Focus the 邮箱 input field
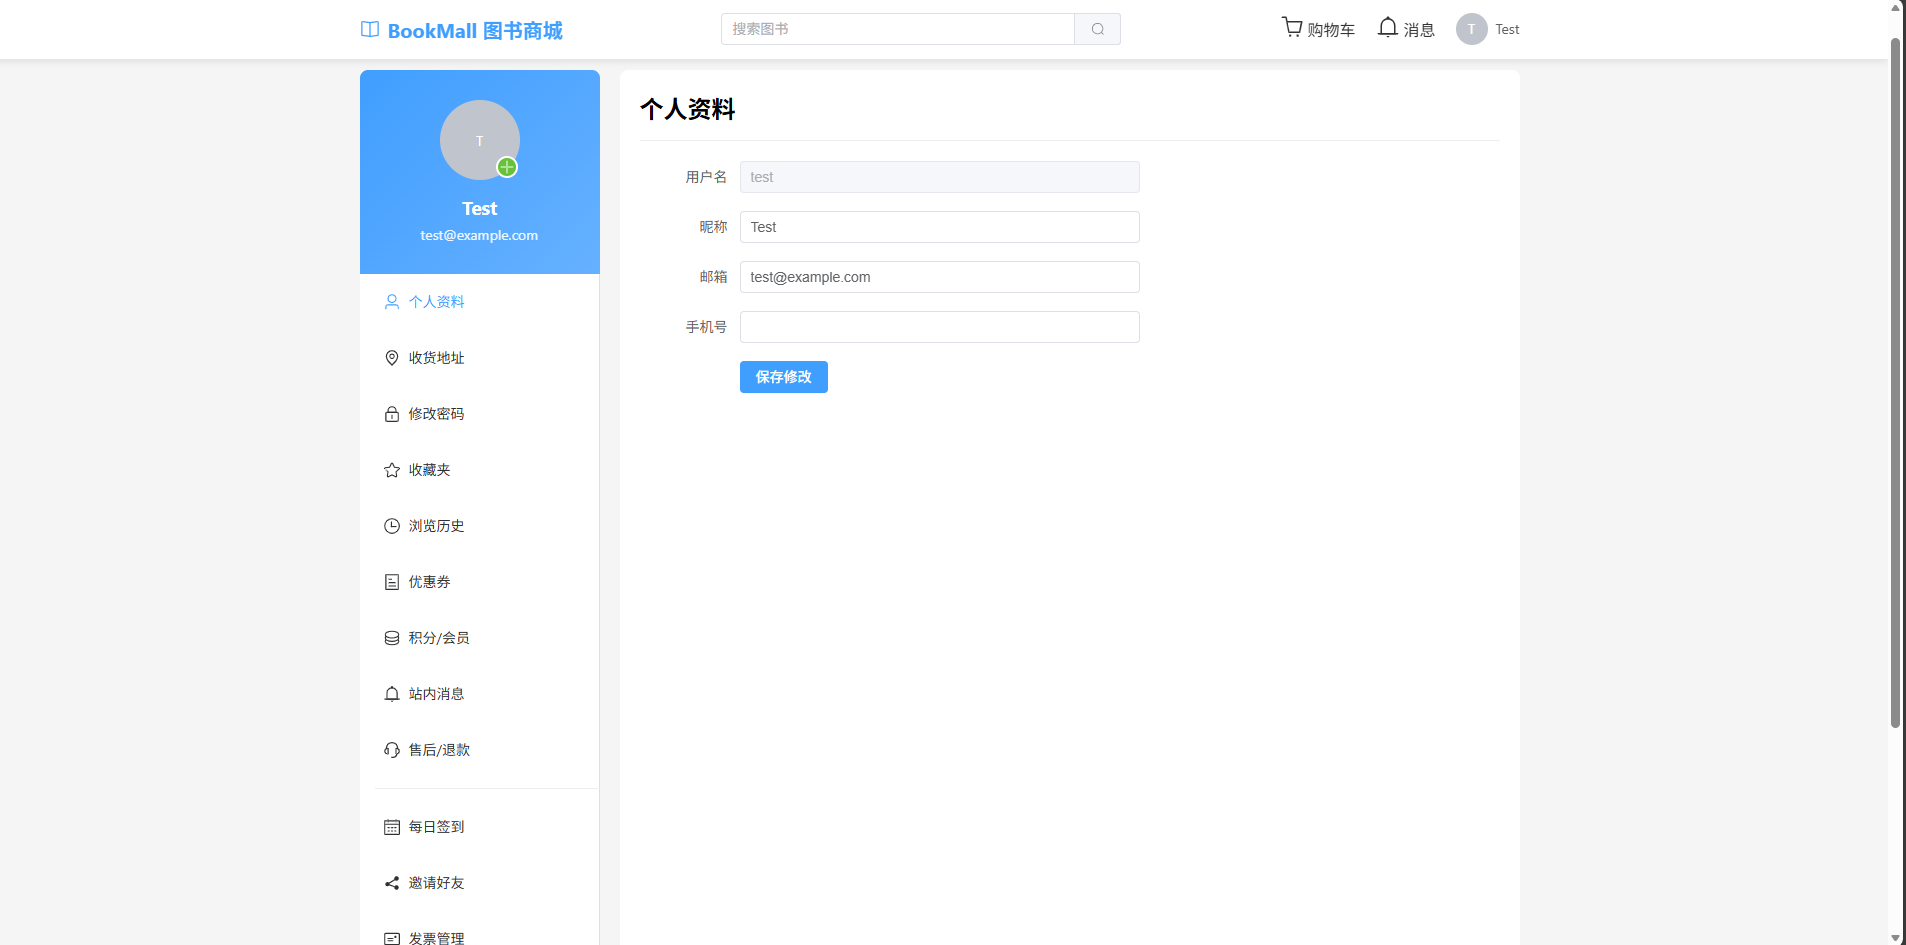 [940, 277]
